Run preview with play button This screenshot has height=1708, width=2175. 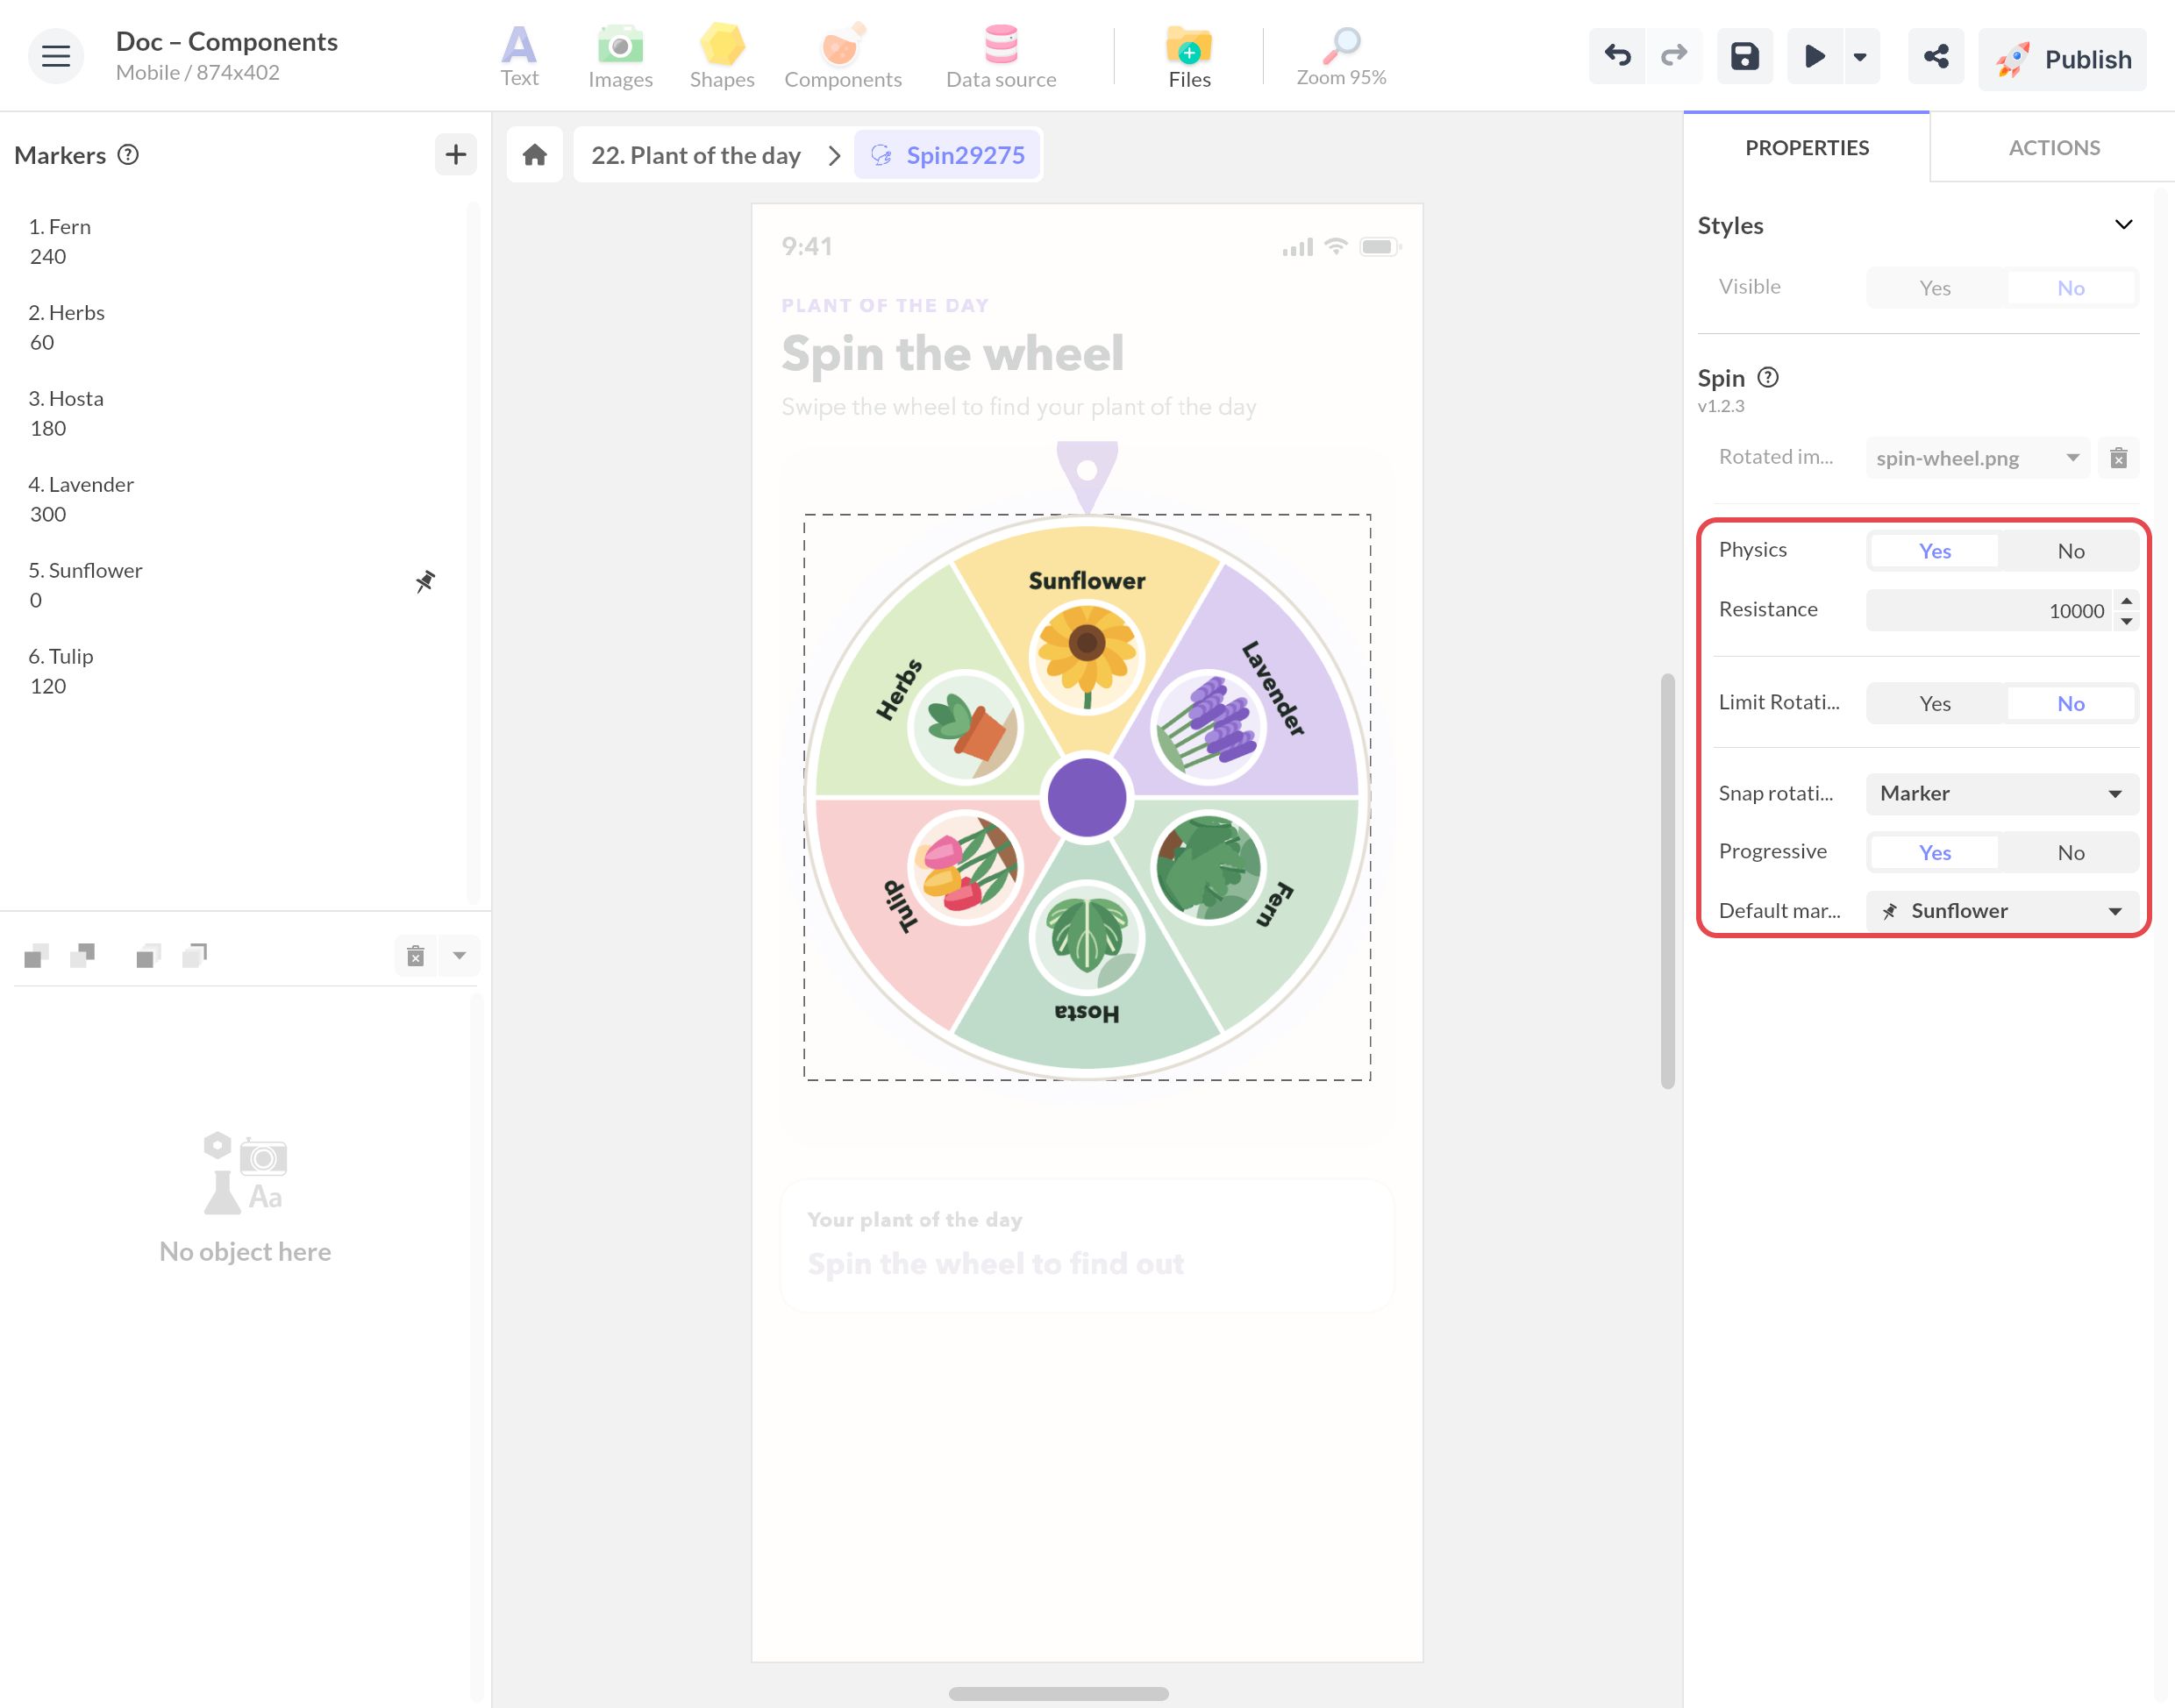(1814, 56)
